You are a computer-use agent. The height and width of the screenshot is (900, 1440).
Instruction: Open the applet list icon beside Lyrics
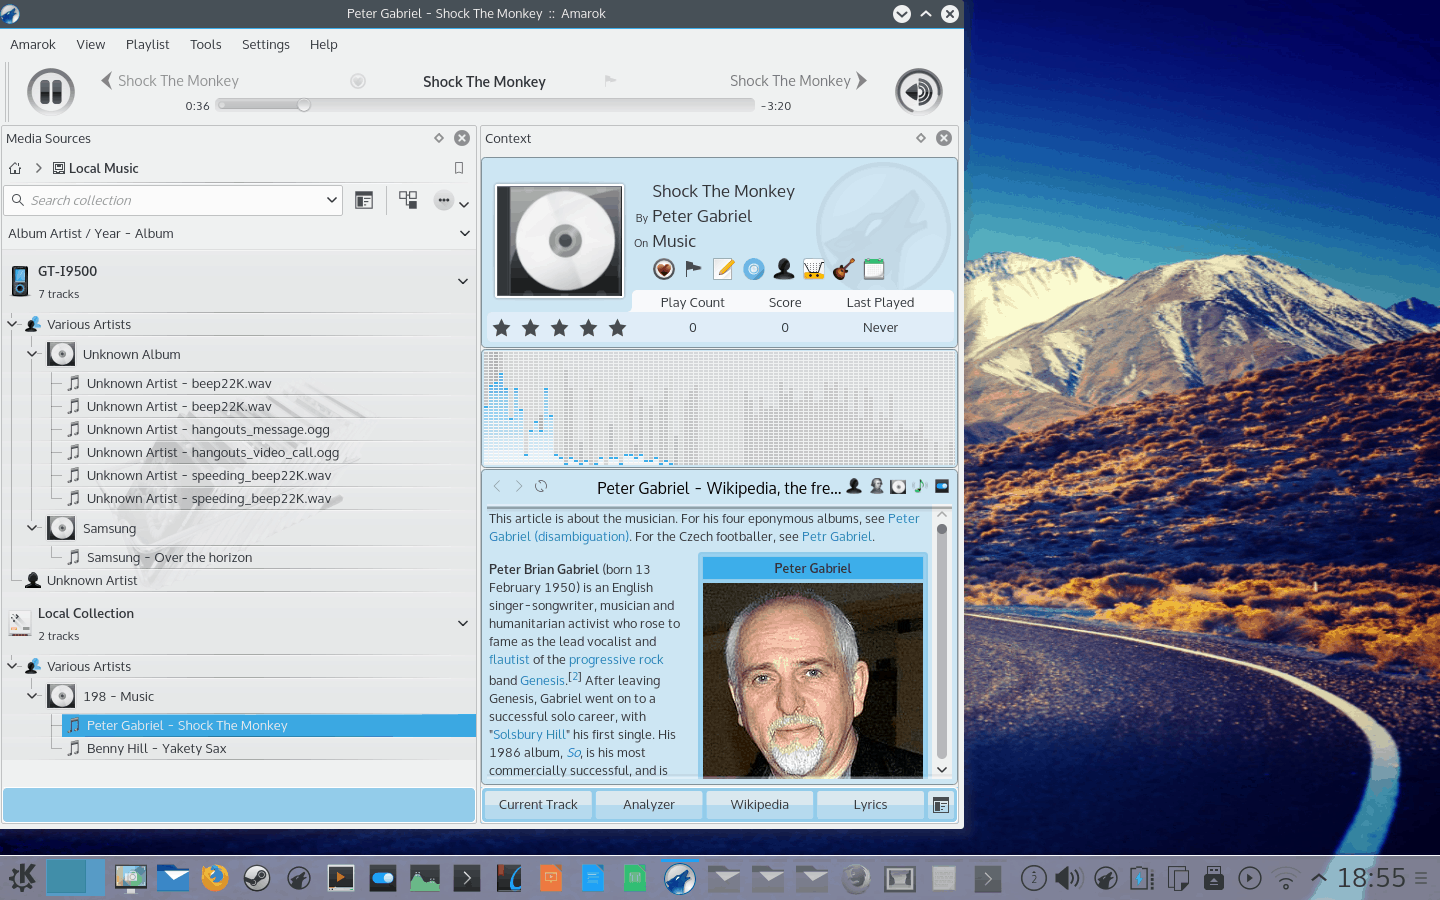click(x=941, y=804)
